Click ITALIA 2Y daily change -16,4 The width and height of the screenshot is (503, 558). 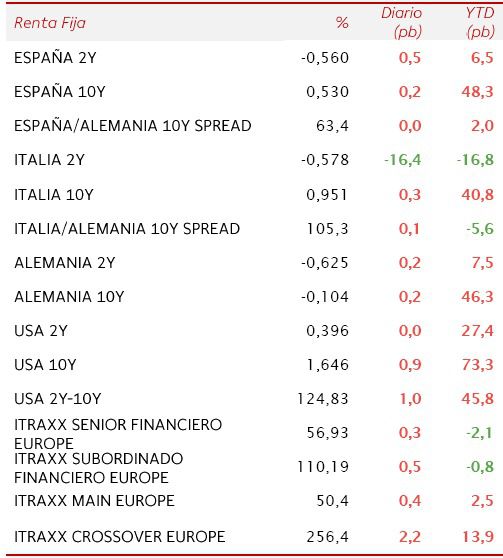(x=403, y=160)
